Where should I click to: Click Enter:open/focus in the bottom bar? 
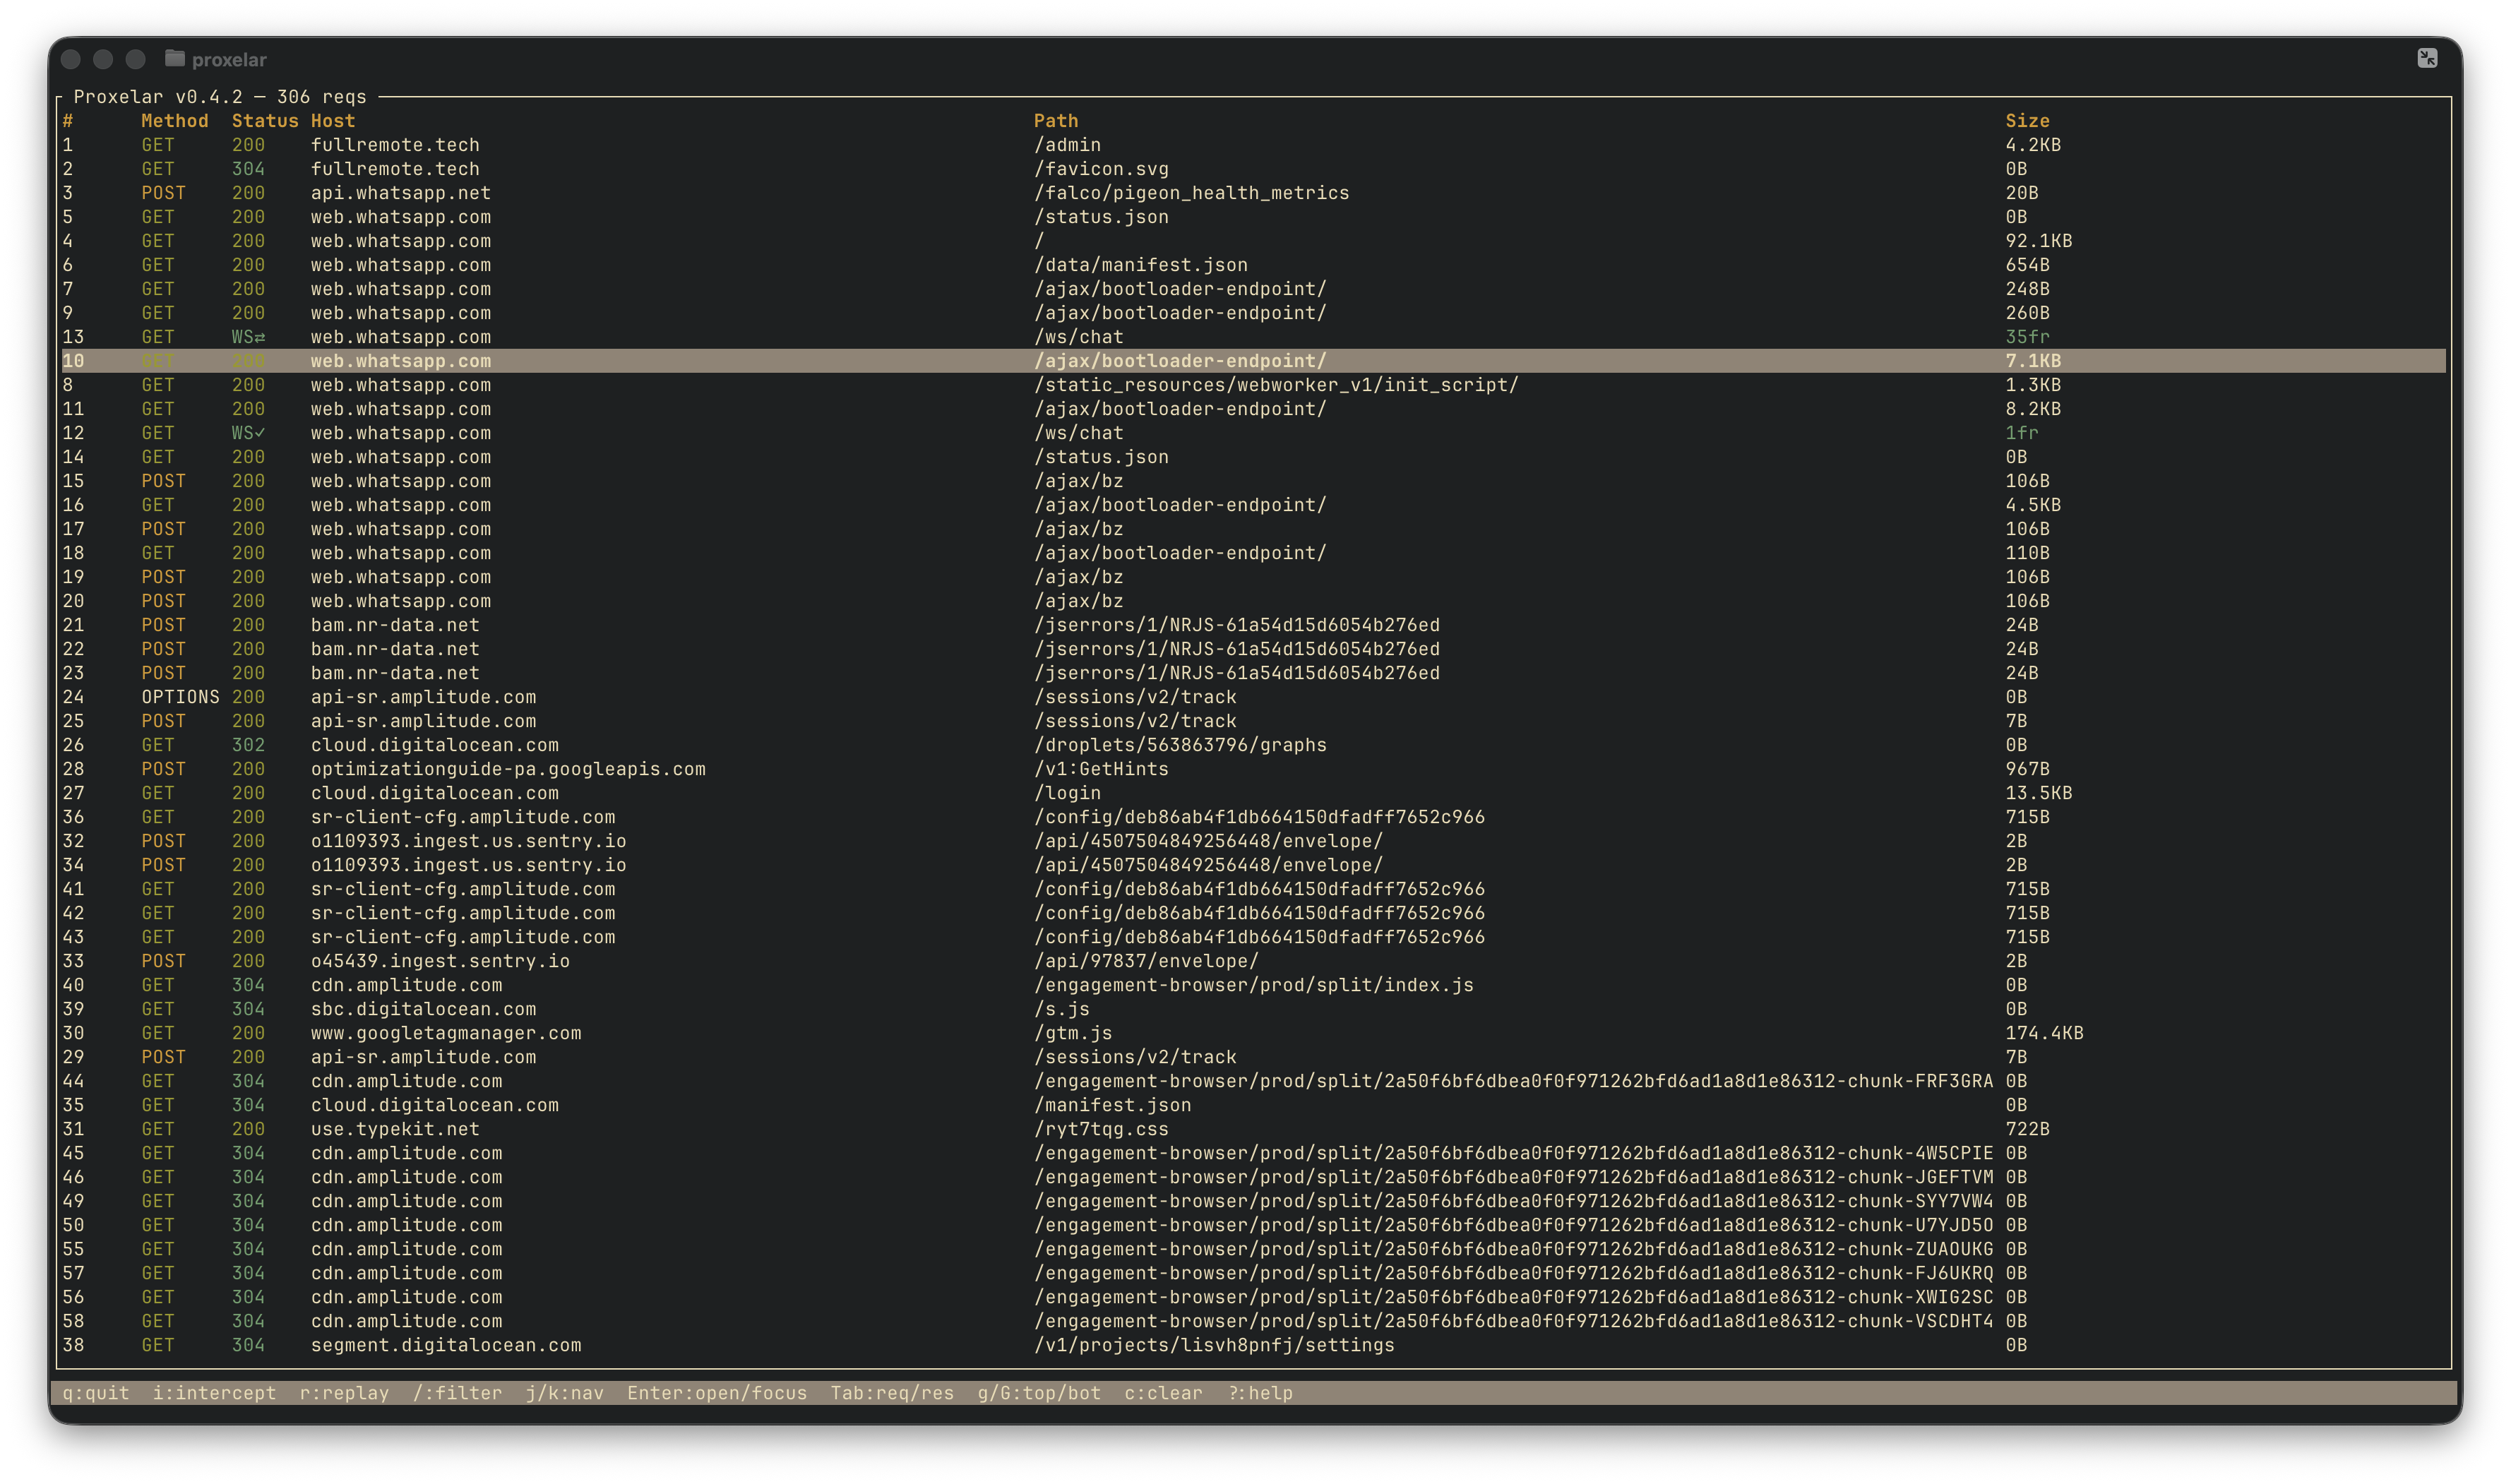click(717, 1392)
